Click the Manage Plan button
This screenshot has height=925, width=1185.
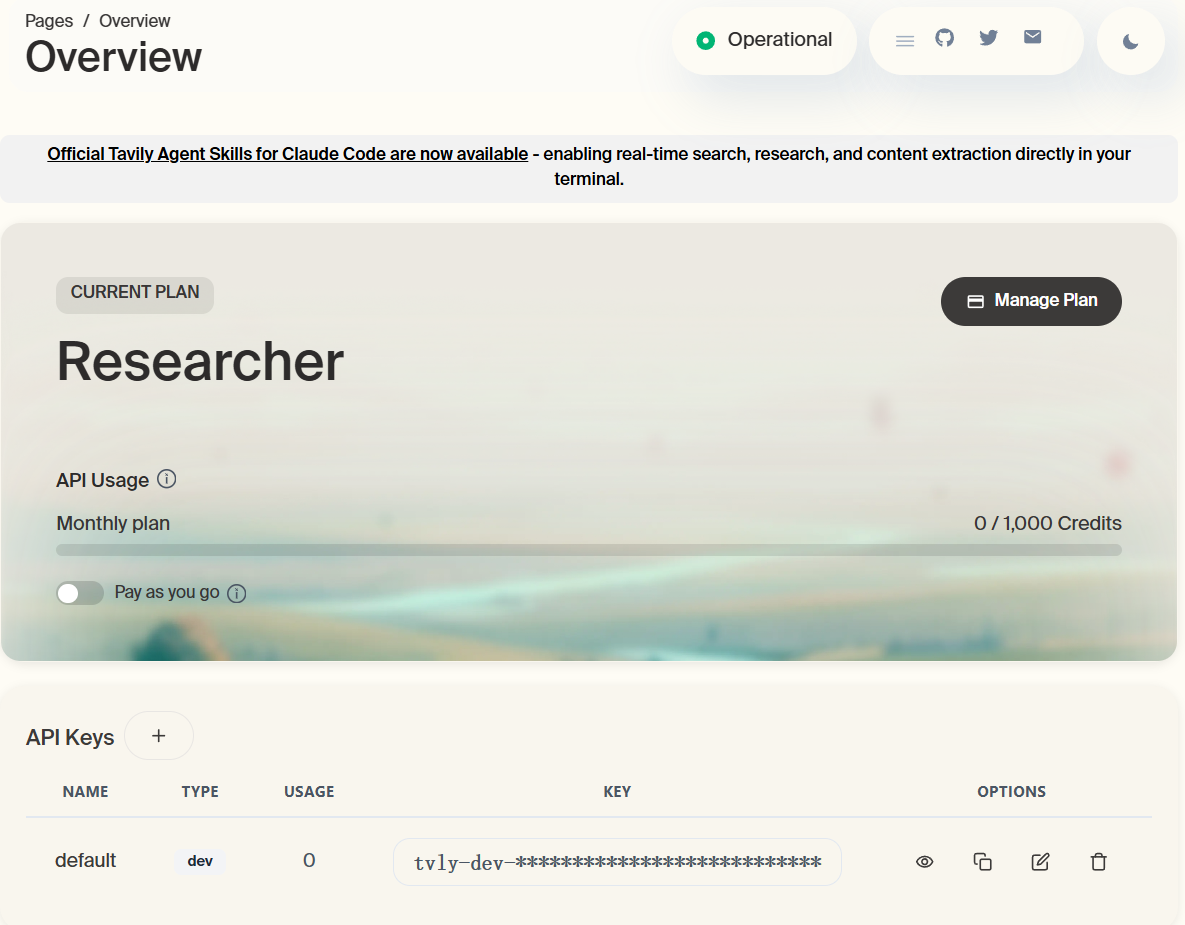tap(1031, 301)
